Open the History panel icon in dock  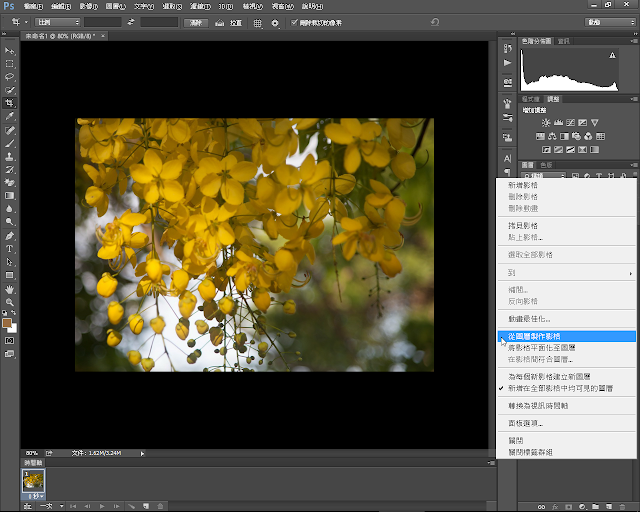507,49
